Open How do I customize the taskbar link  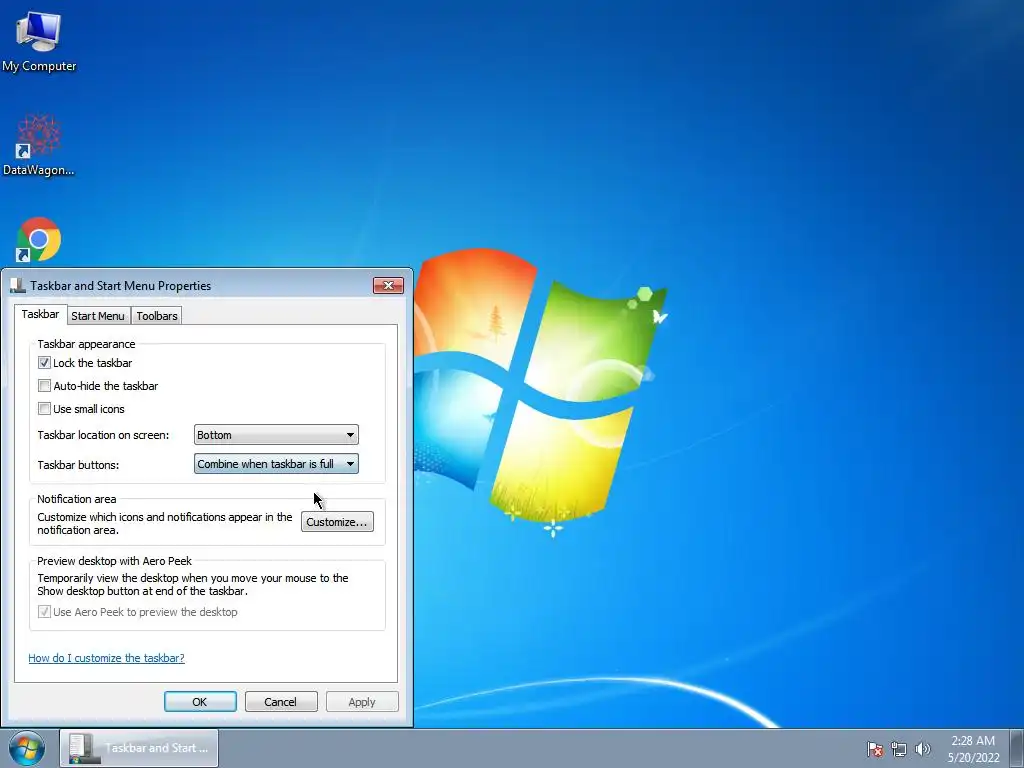[x=106, y=658]
